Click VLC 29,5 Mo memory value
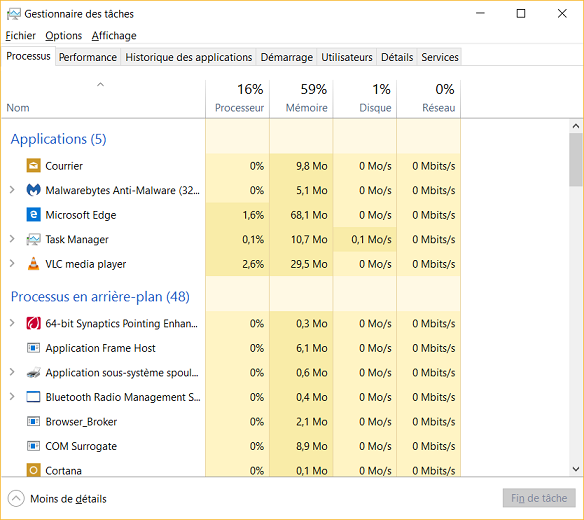The image size is (584, 520). [x=309, y=264]
